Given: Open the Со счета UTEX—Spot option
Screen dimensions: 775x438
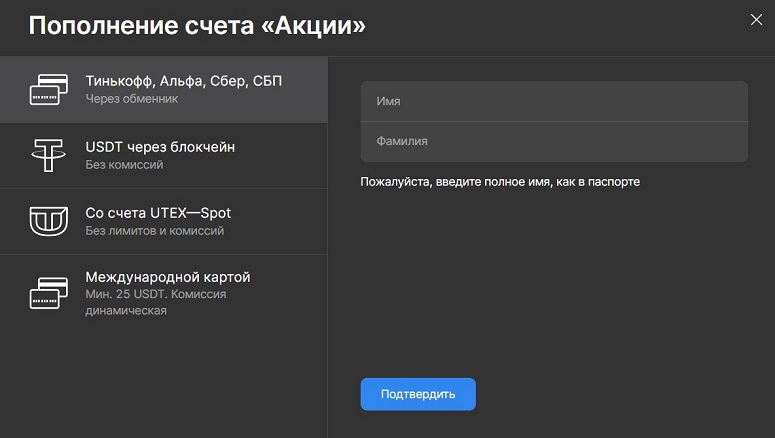Looking at the screenshot, I should [164, 221].
